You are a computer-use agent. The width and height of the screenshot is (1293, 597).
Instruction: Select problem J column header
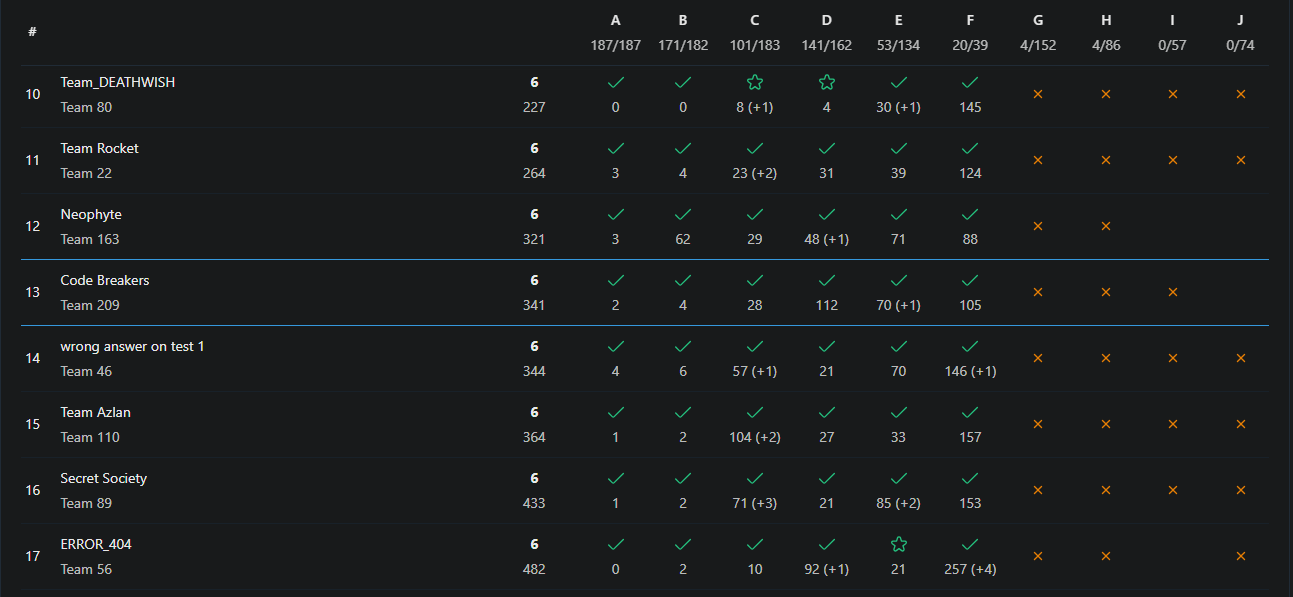pos(1240,21)
